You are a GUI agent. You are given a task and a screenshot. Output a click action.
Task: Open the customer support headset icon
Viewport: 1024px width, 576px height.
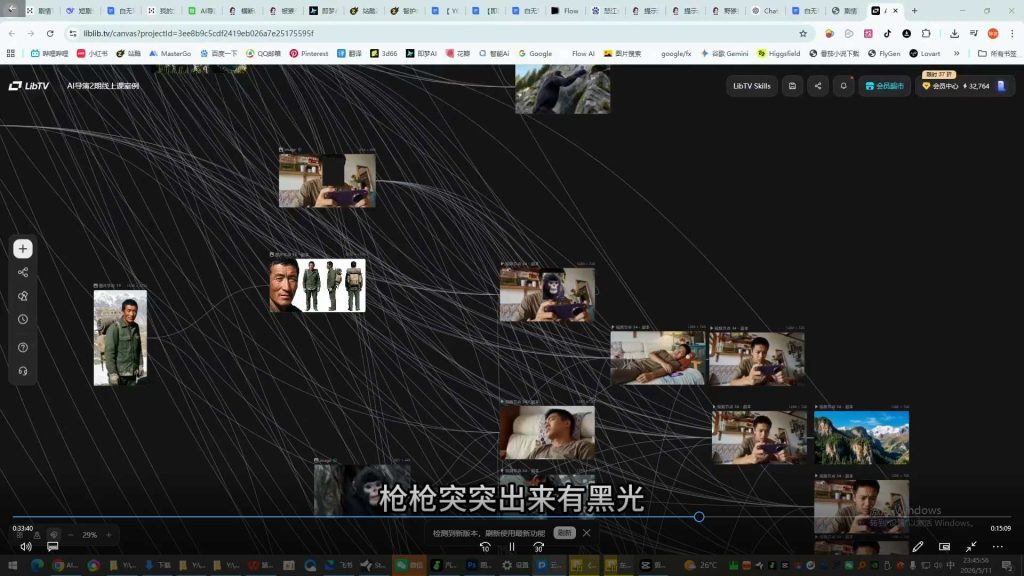tap(23, 371)
